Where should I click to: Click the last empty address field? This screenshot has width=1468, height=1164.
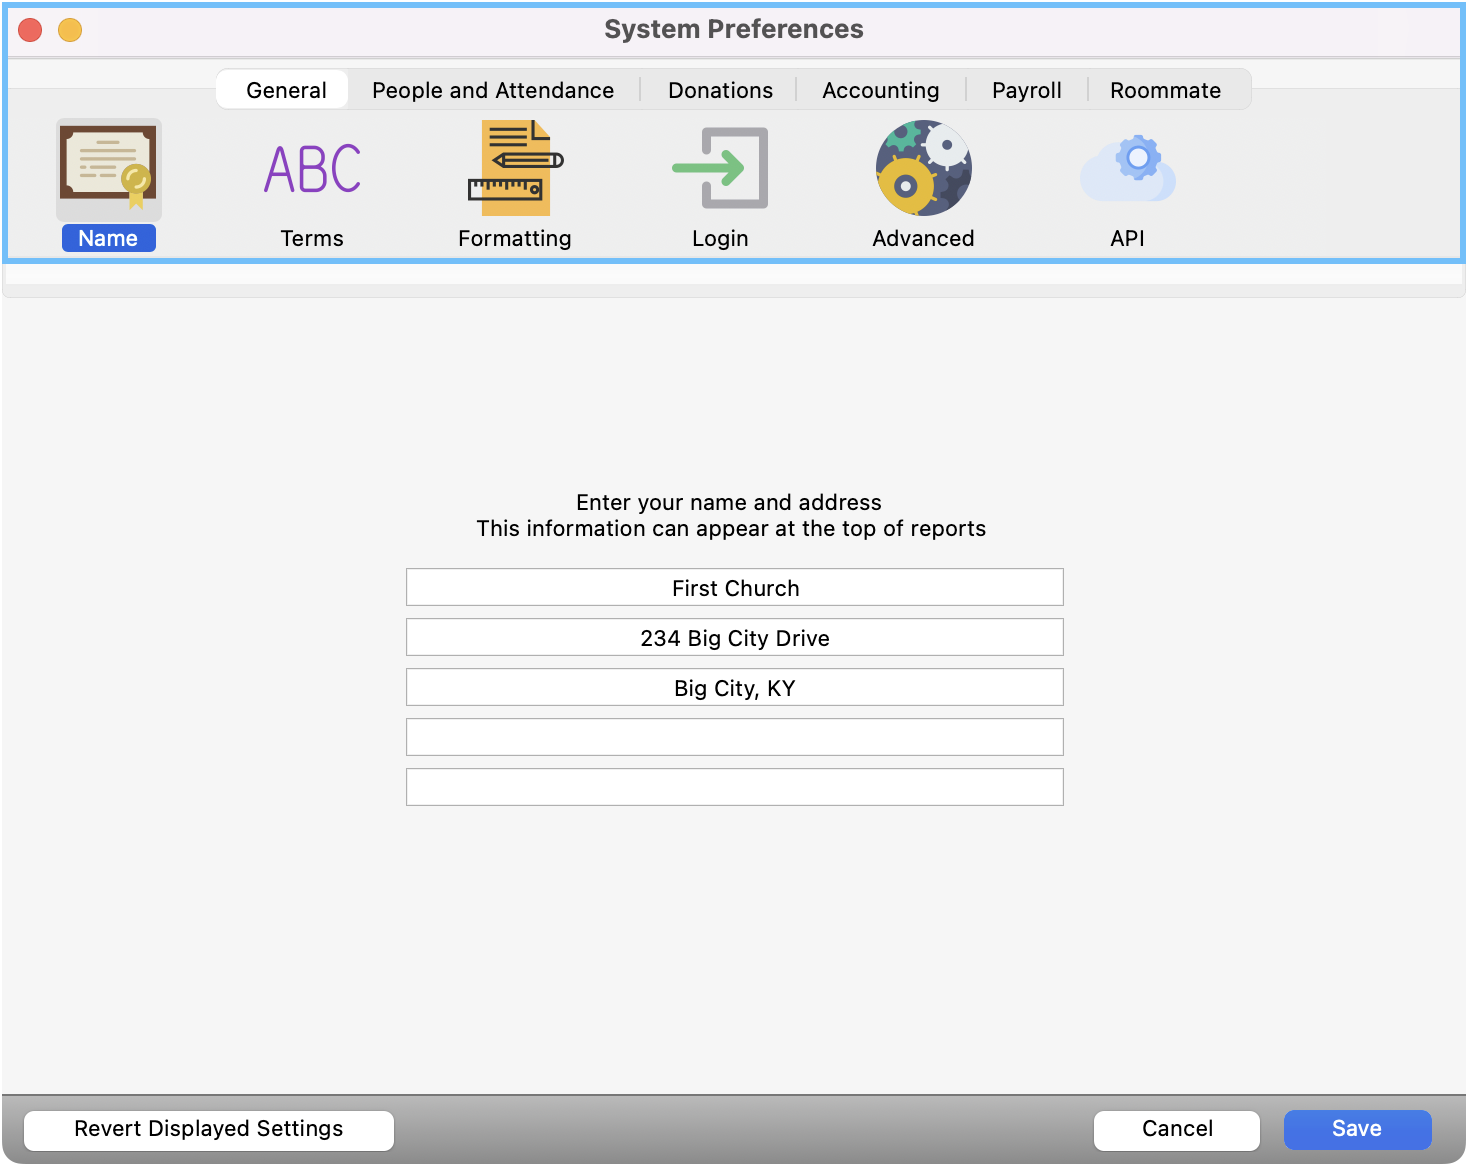point(734,788)
